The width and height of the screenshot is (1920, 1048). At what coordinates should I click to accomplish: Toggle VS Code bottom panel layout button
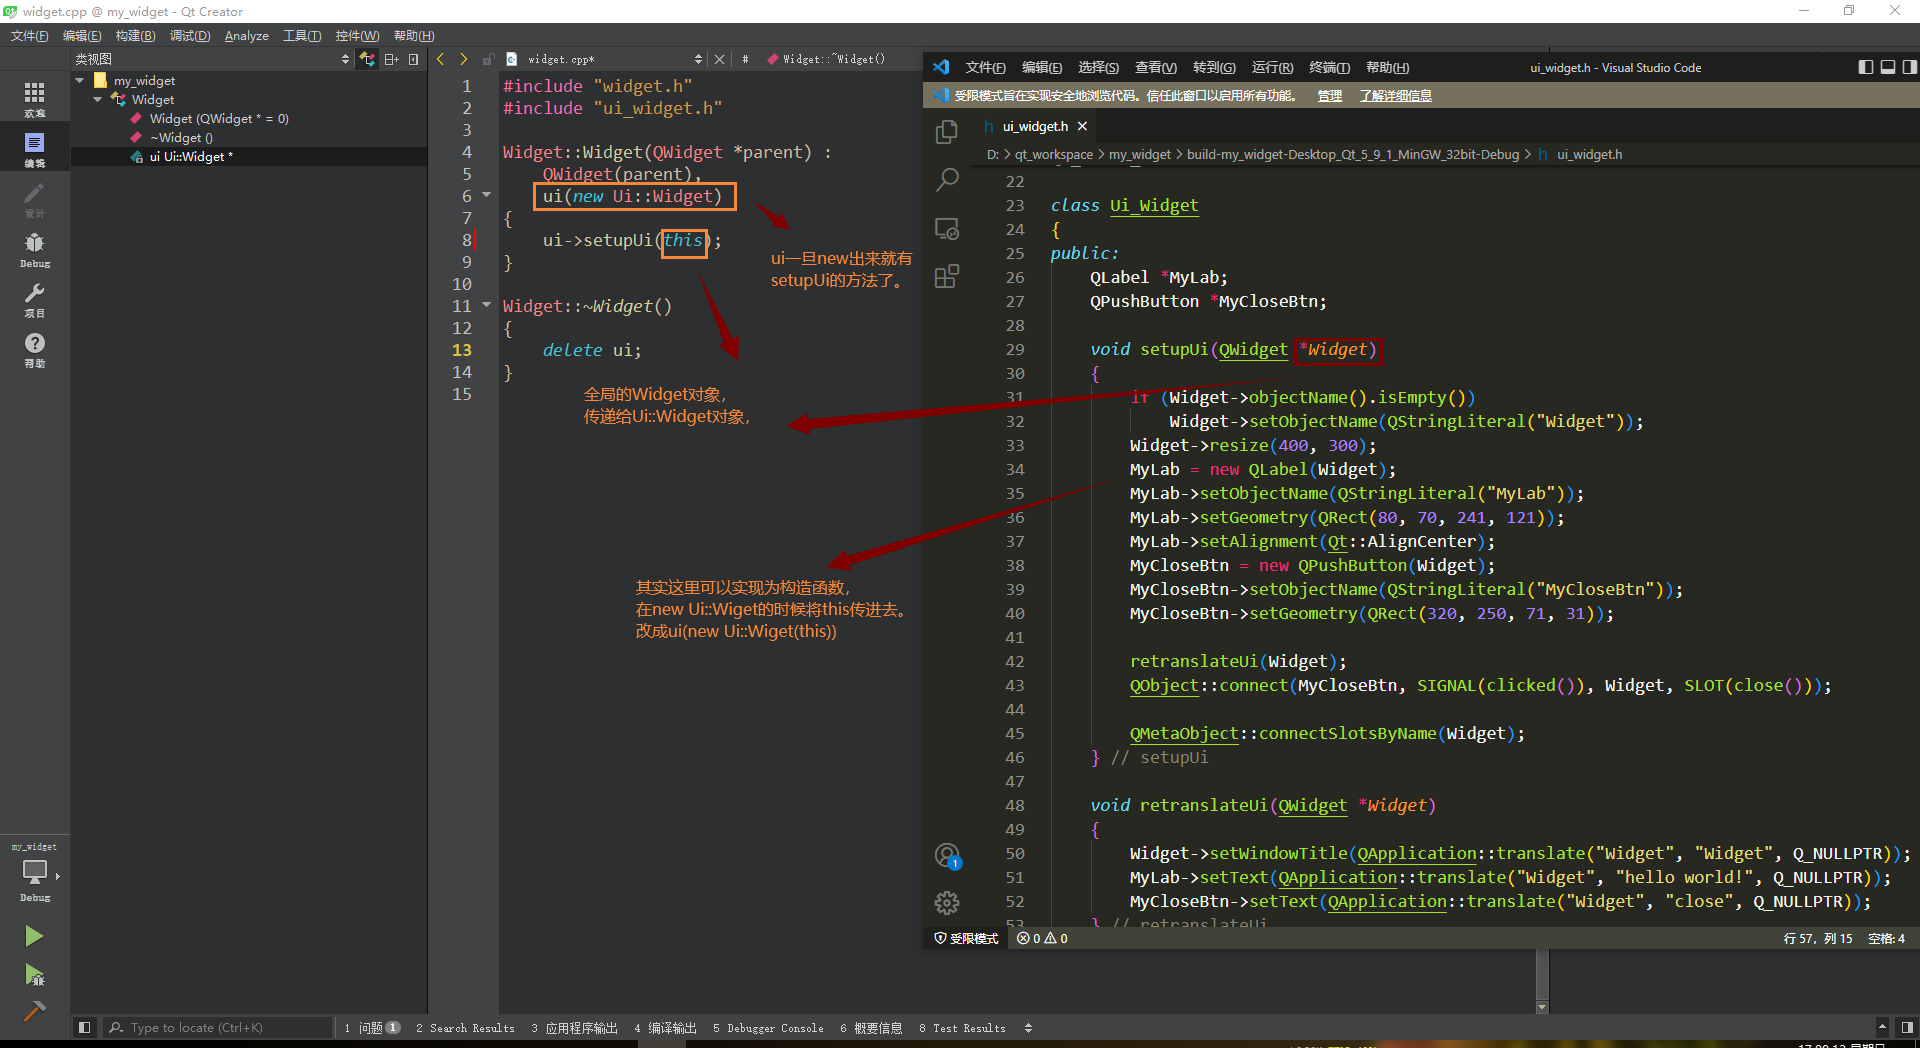[x=1887, y=67]
